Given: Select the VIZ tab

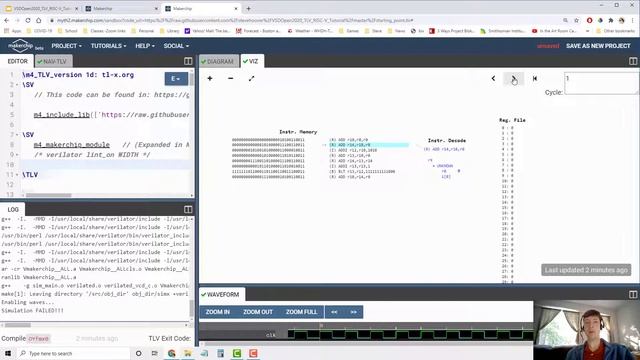Looking at the screenshot, I should coord(251,61).
